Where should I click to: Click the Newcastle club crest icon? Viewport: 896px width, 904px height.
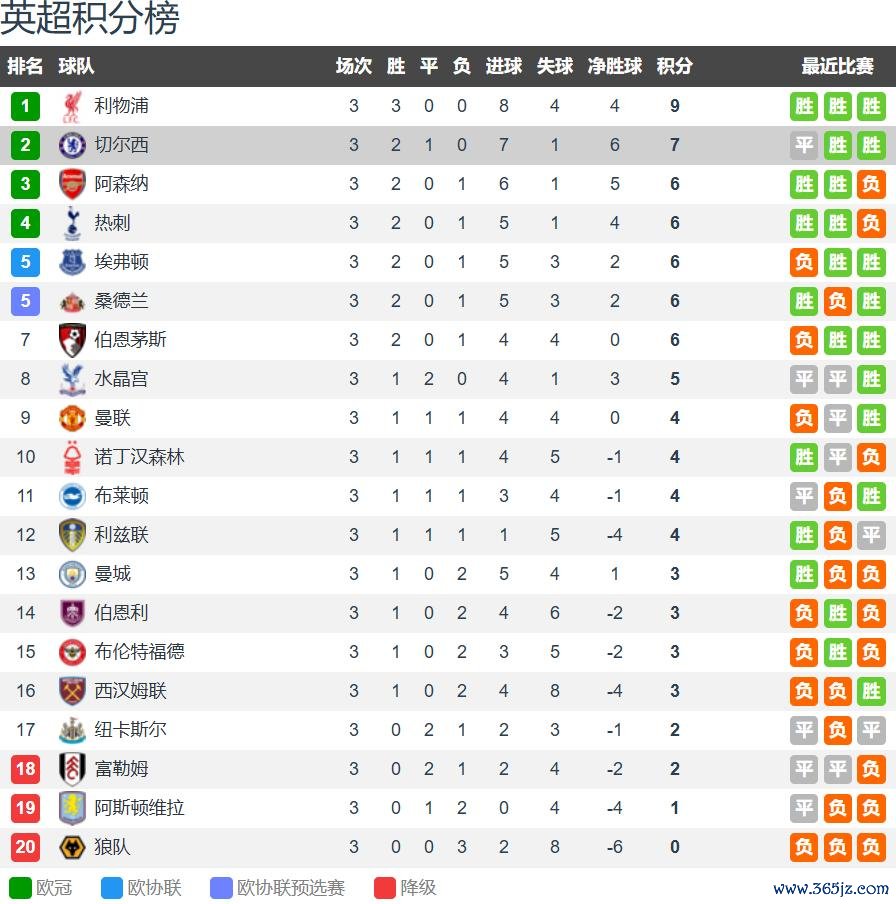click(72, 730)
